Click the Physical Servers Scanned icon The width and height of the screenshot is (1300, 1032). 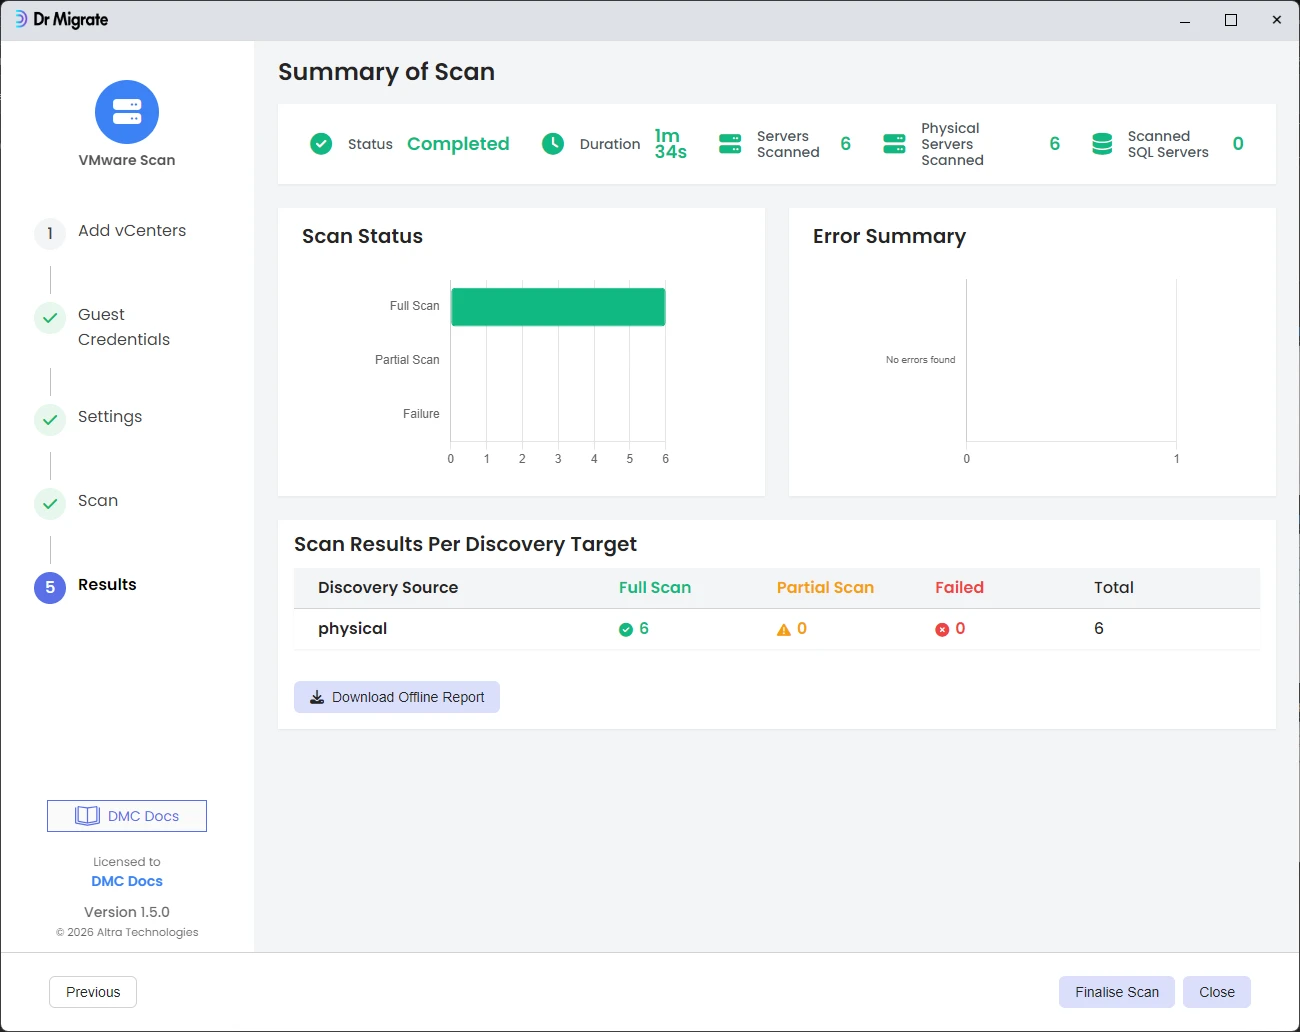(895, 144)
